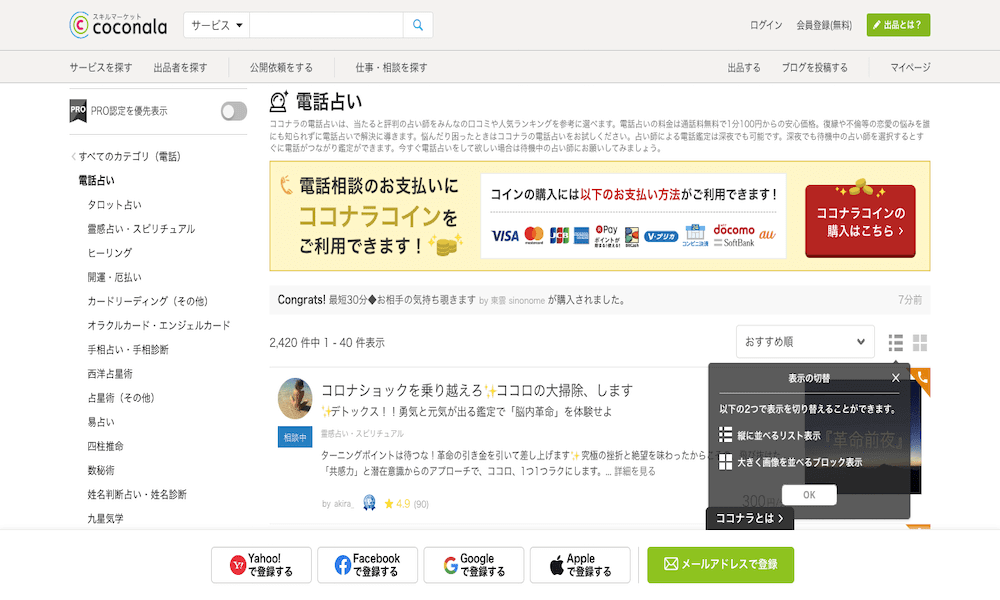Open the 出品者を探す menu
Screen dimensions: 1000x600
tap(180, 67)
